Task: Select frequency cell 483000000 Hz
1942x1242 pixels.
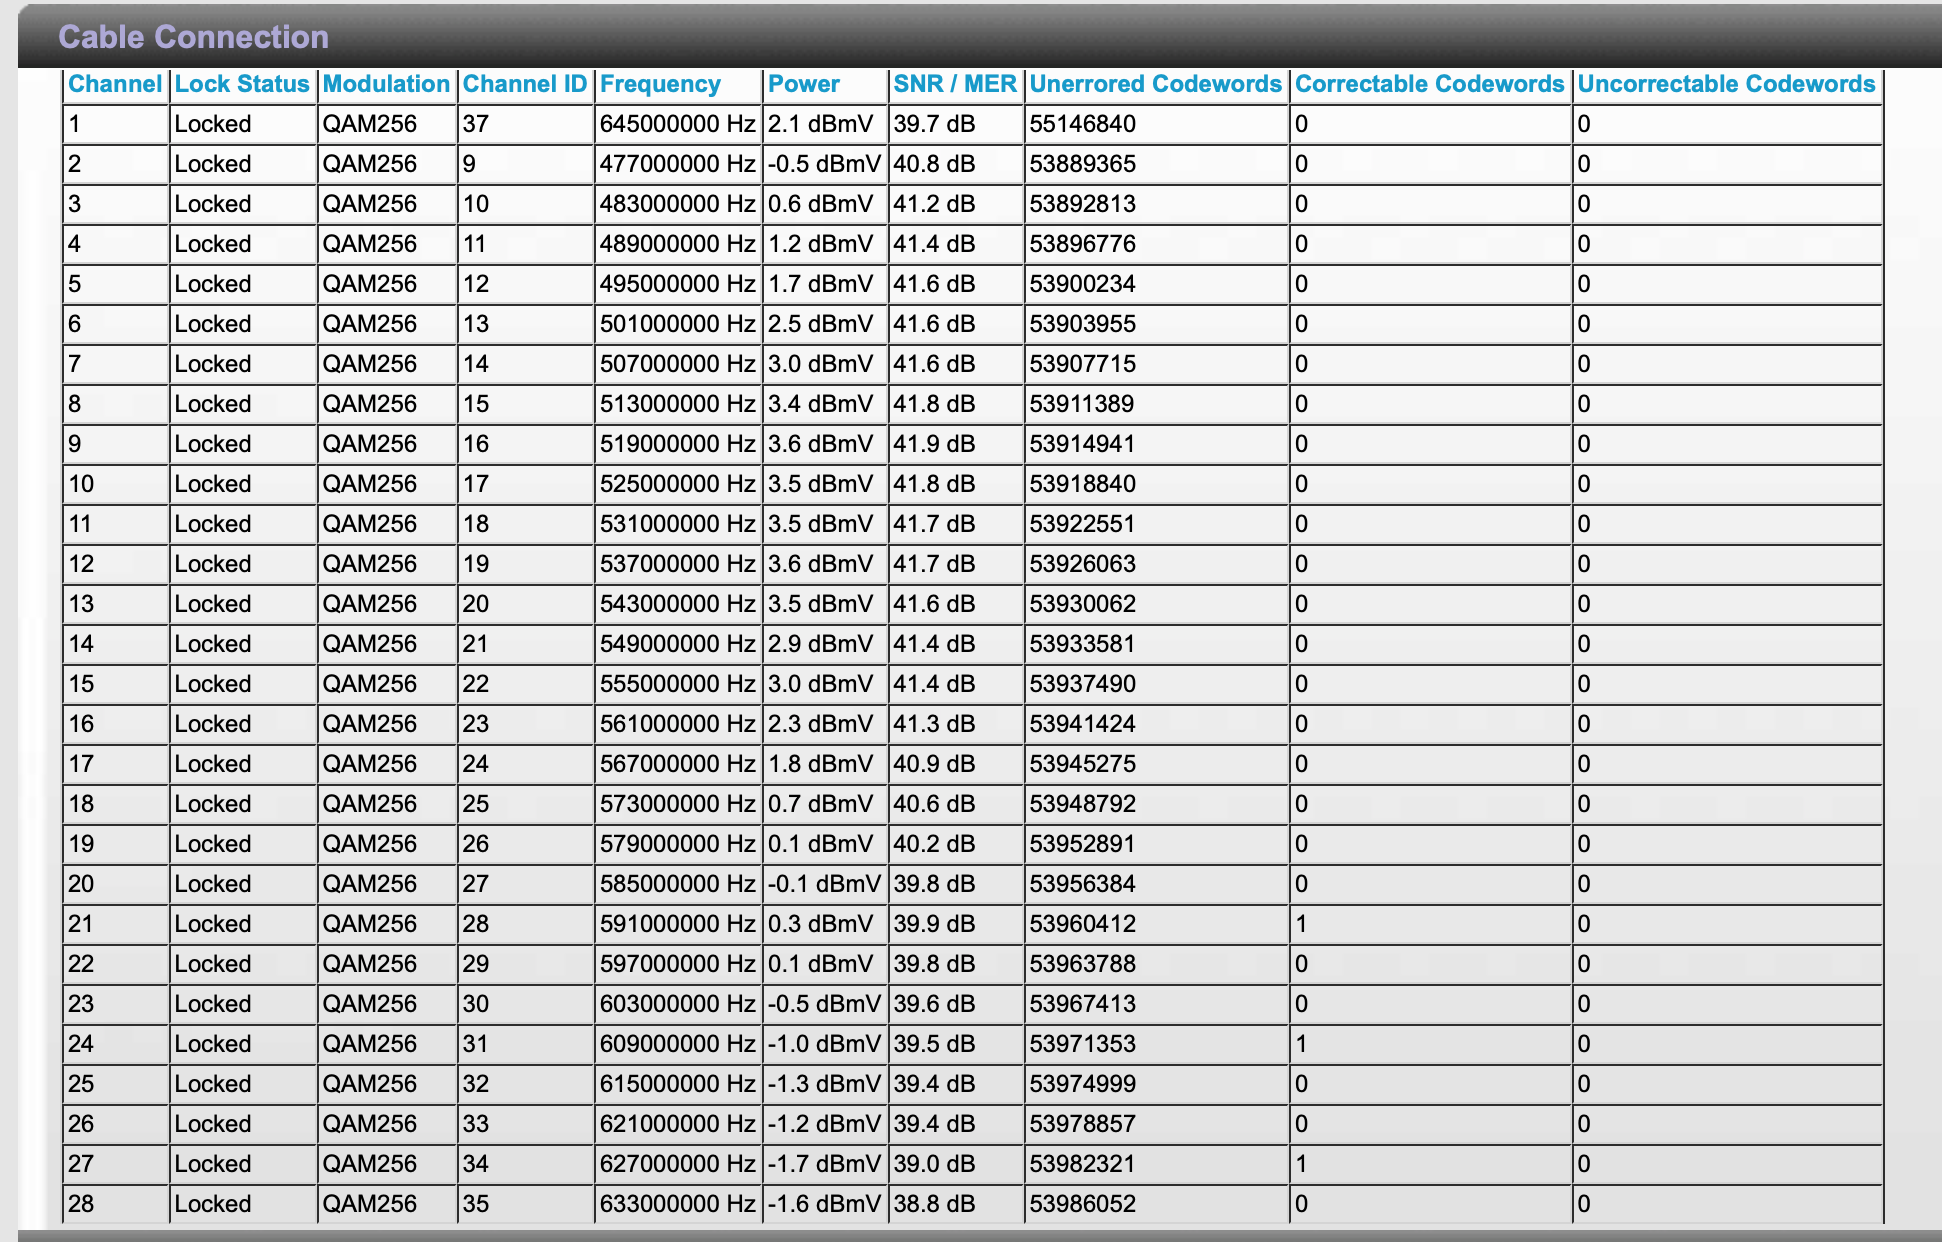Action: [677, 204]
